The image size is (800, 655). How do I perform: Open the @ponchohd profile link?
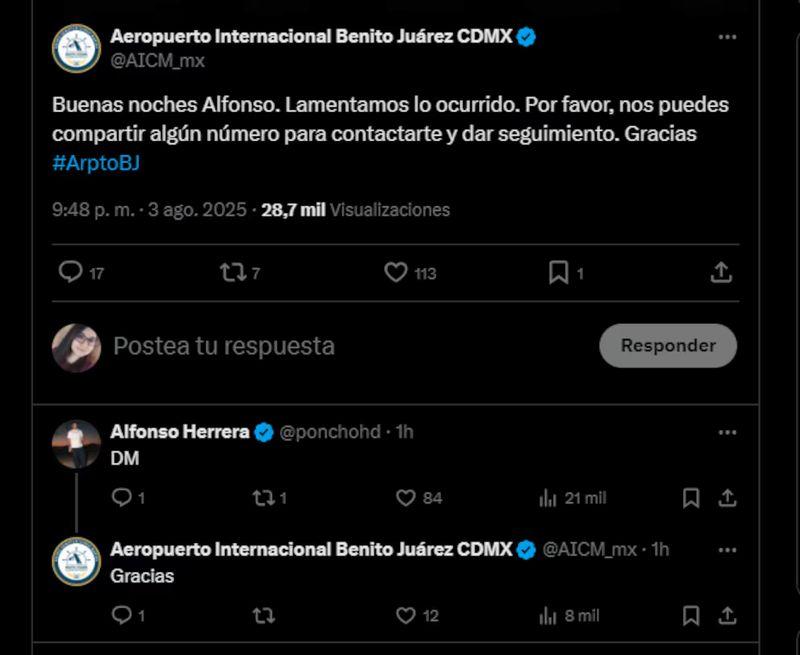(330, 432)
